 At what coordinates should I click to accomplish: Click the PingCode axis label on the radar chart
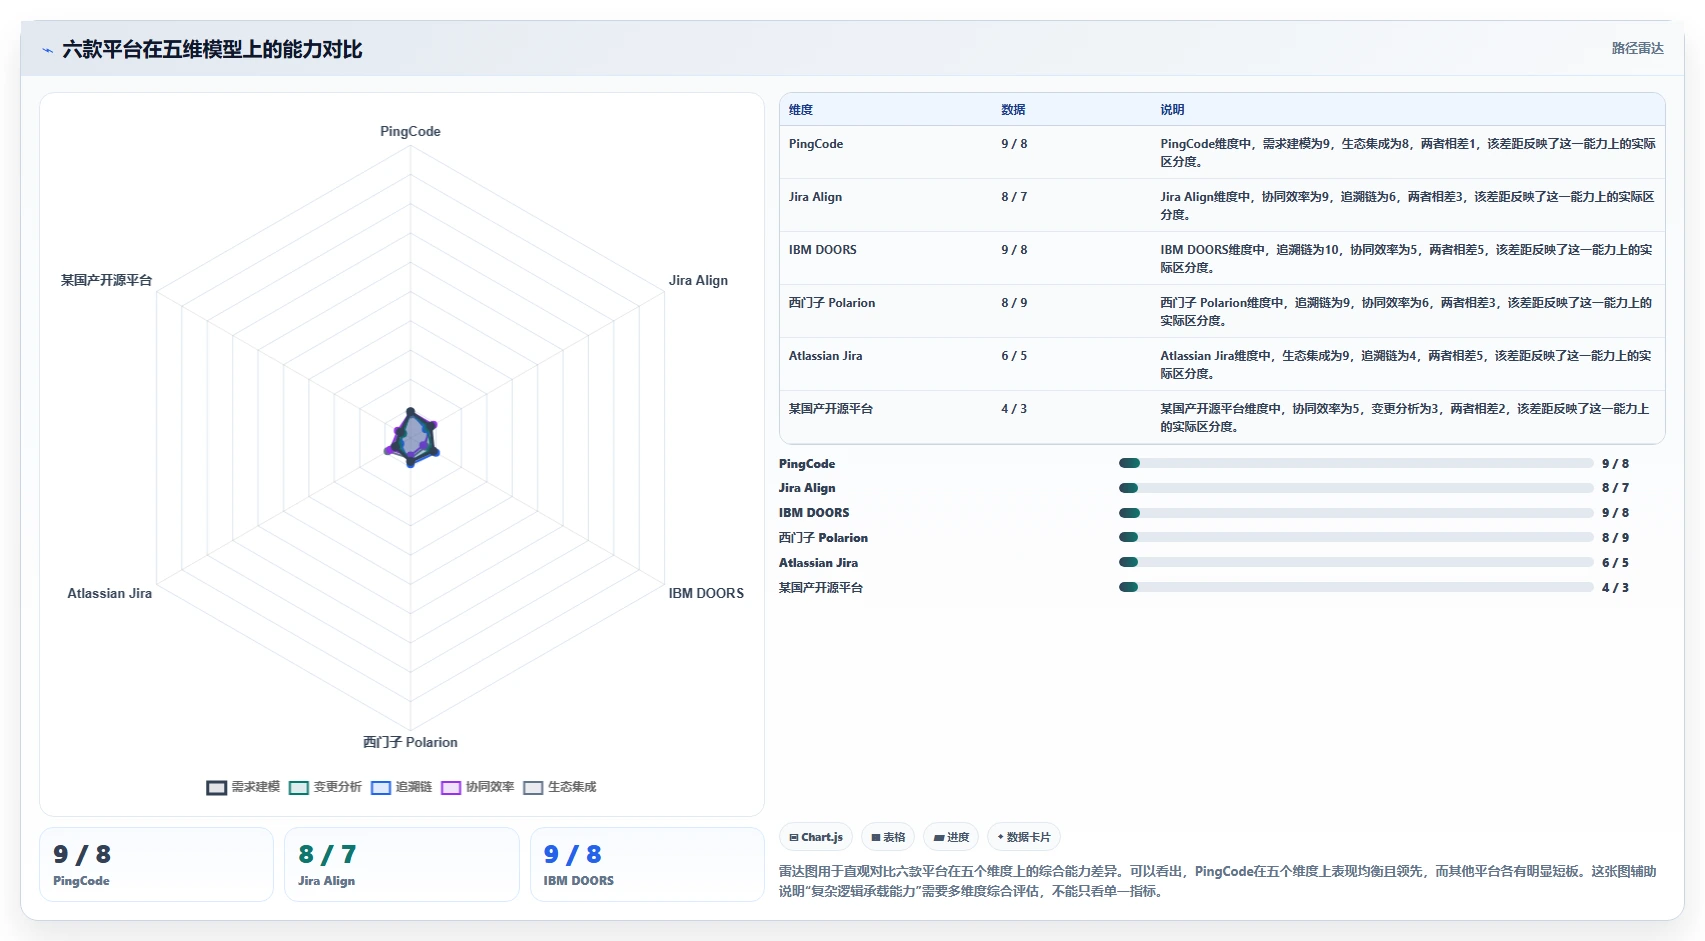(410, 131)
